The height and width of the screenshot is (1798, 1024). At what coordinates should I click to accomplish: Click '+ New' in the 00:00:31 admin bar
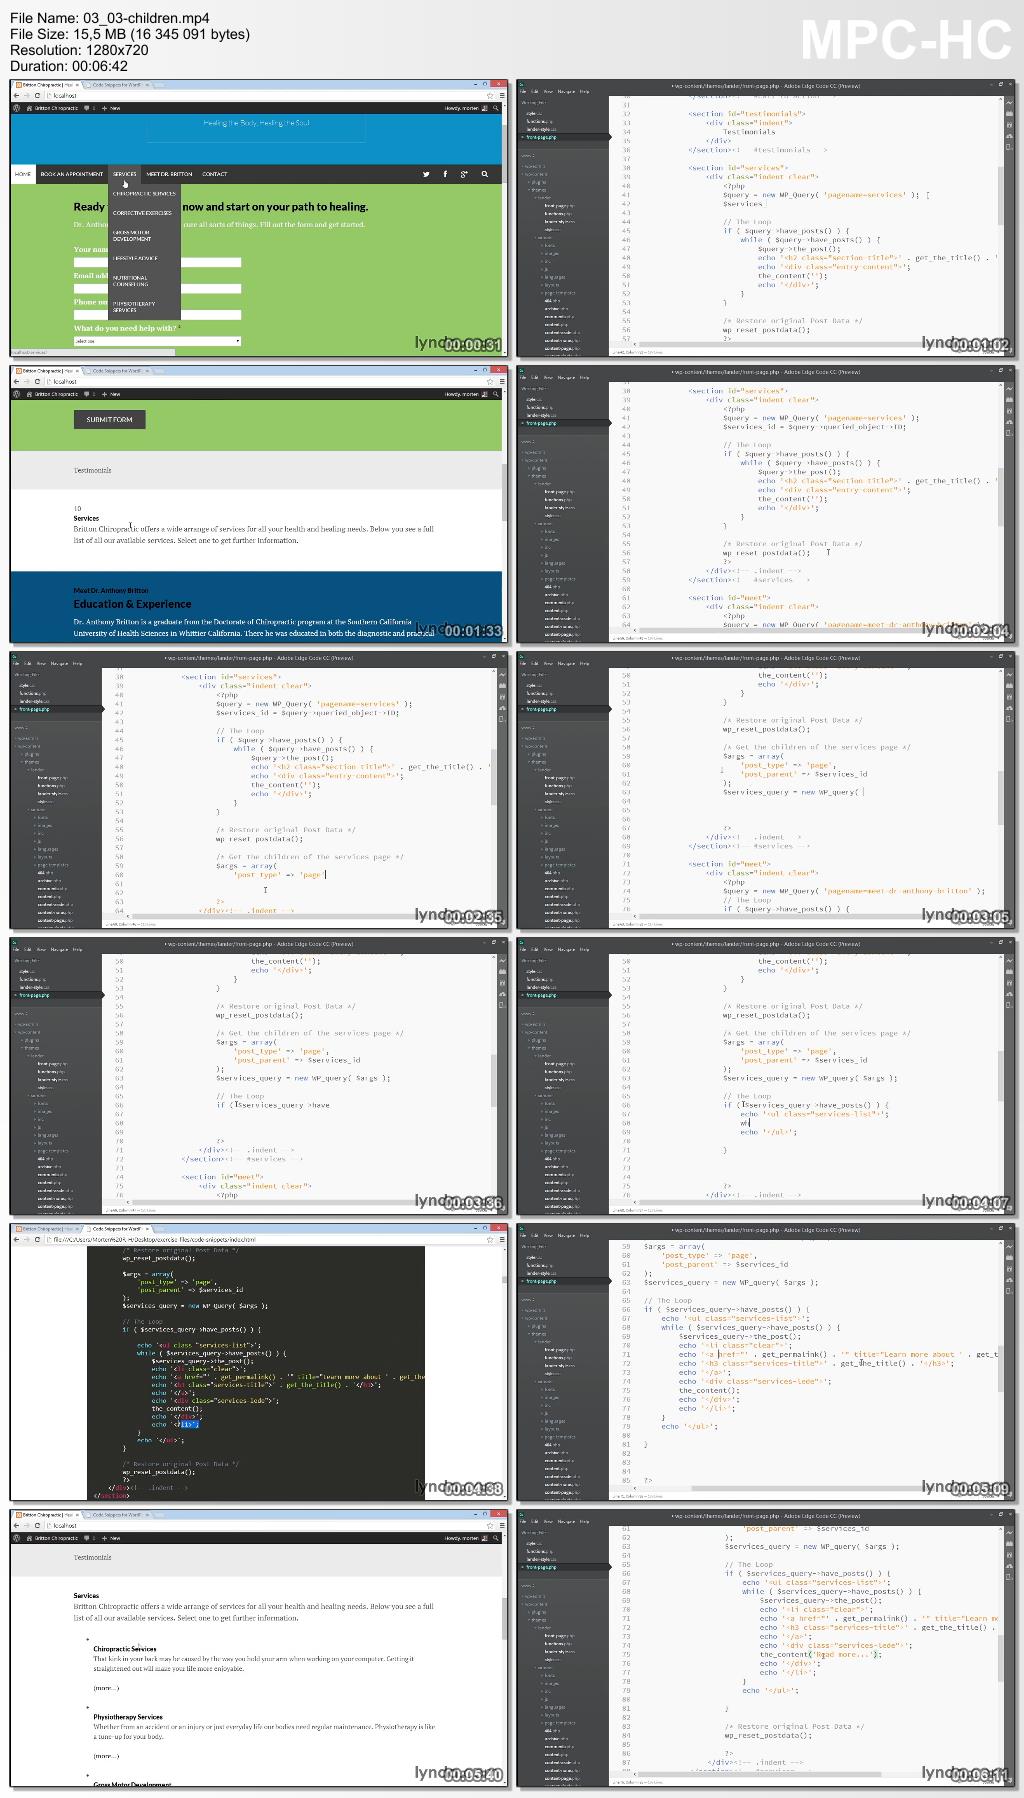pos(113,108)
